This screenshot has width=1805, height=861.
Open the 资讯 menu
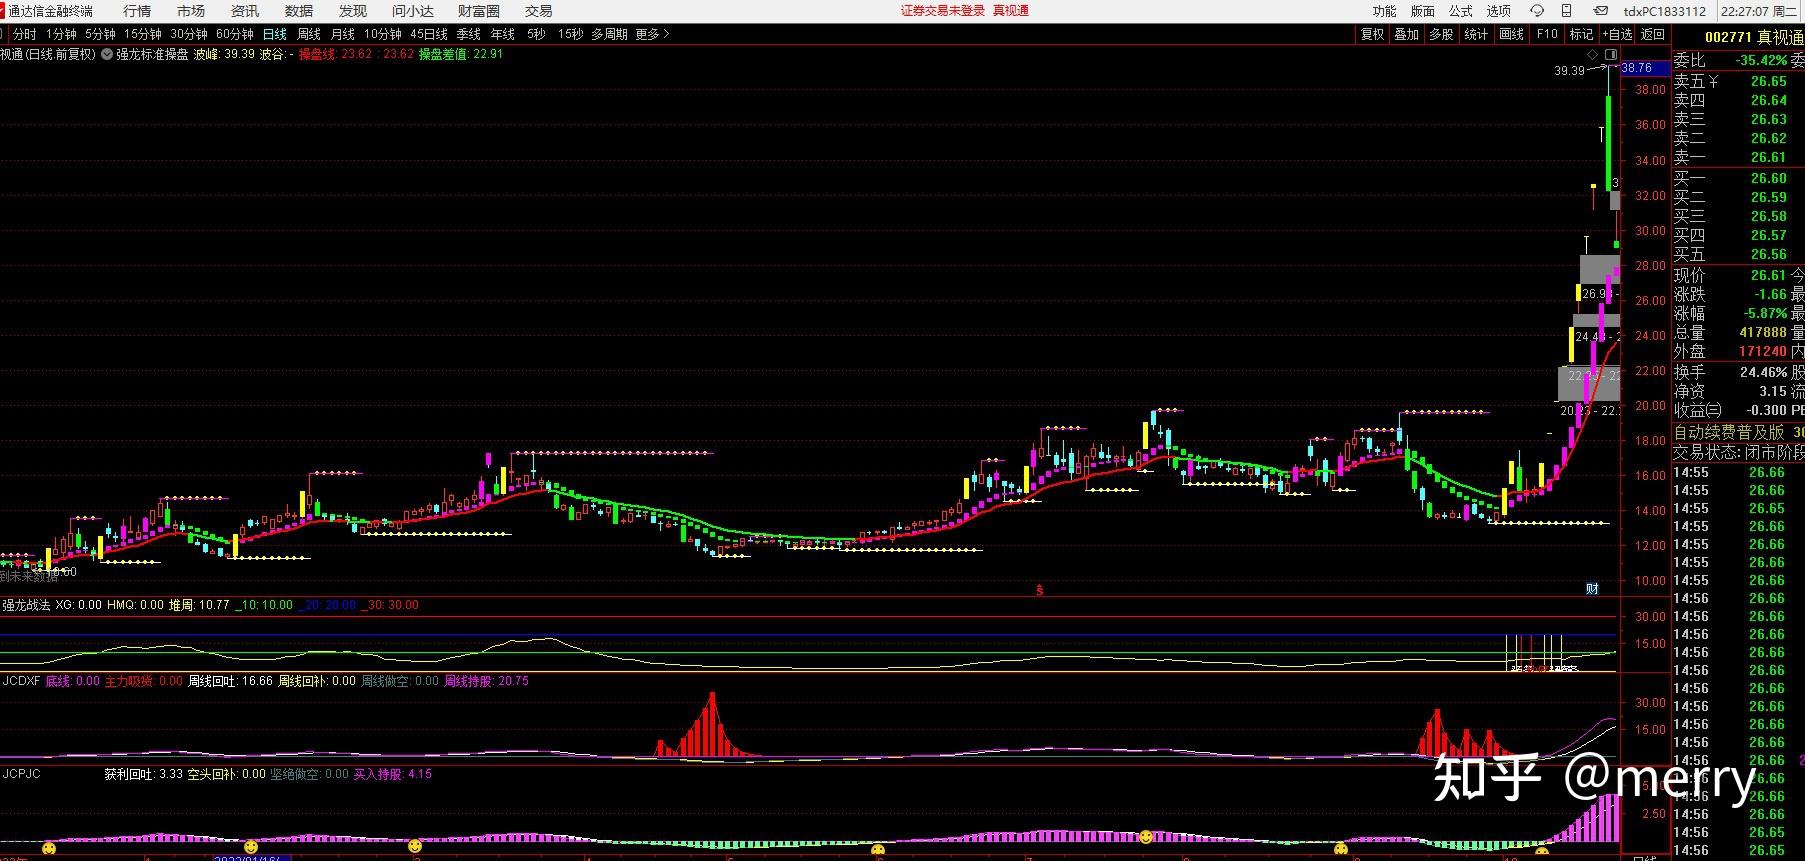(x=245, y=11)
